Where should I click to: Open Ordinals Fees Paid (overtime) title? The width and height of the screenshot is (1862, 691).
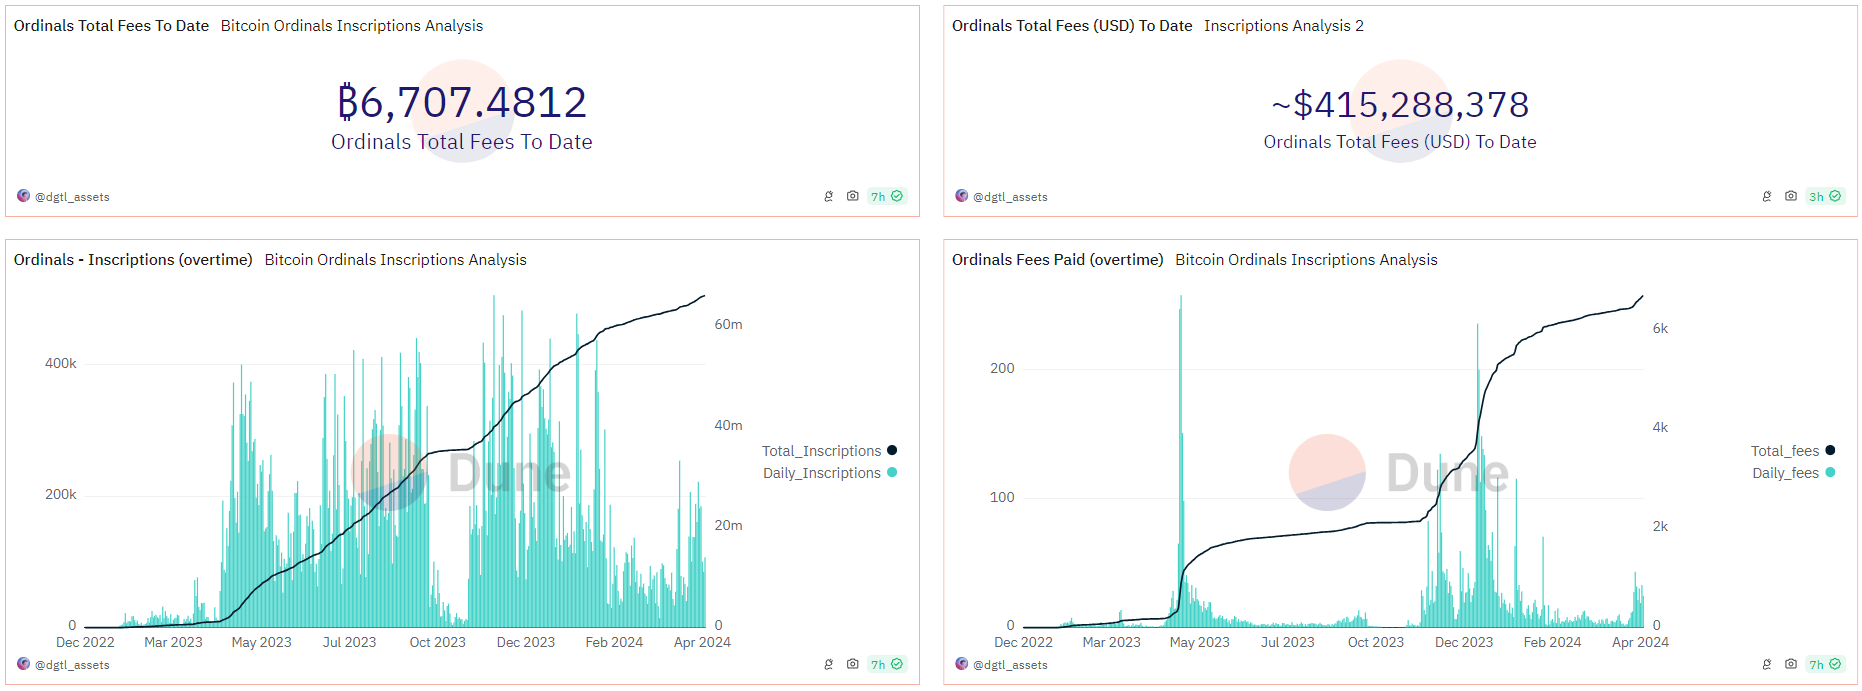coord(1057,260)
